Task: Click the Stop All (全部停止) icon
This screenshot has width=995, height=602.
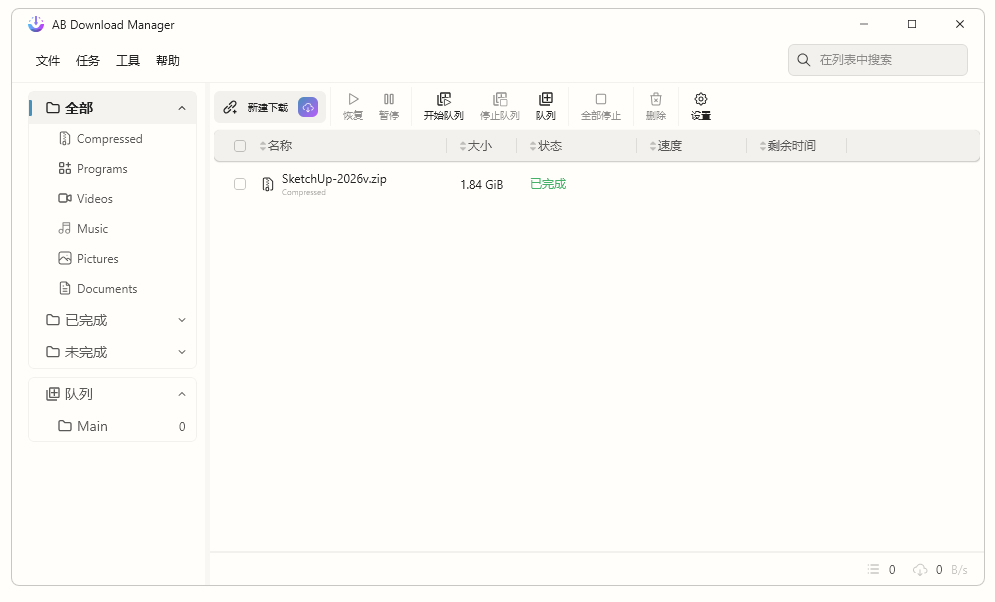Action: (601, 100)
